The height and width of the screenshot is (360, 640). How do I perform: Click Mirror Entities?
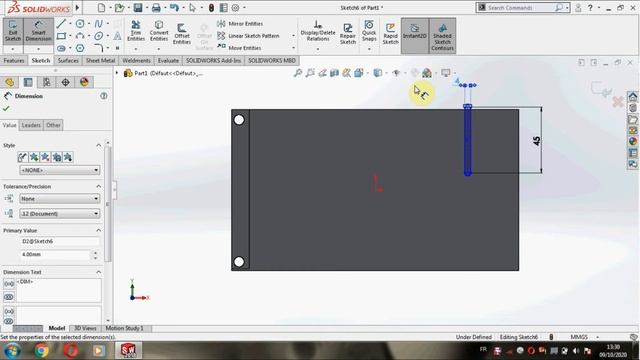pyautogui.click(x=240, y=24)
